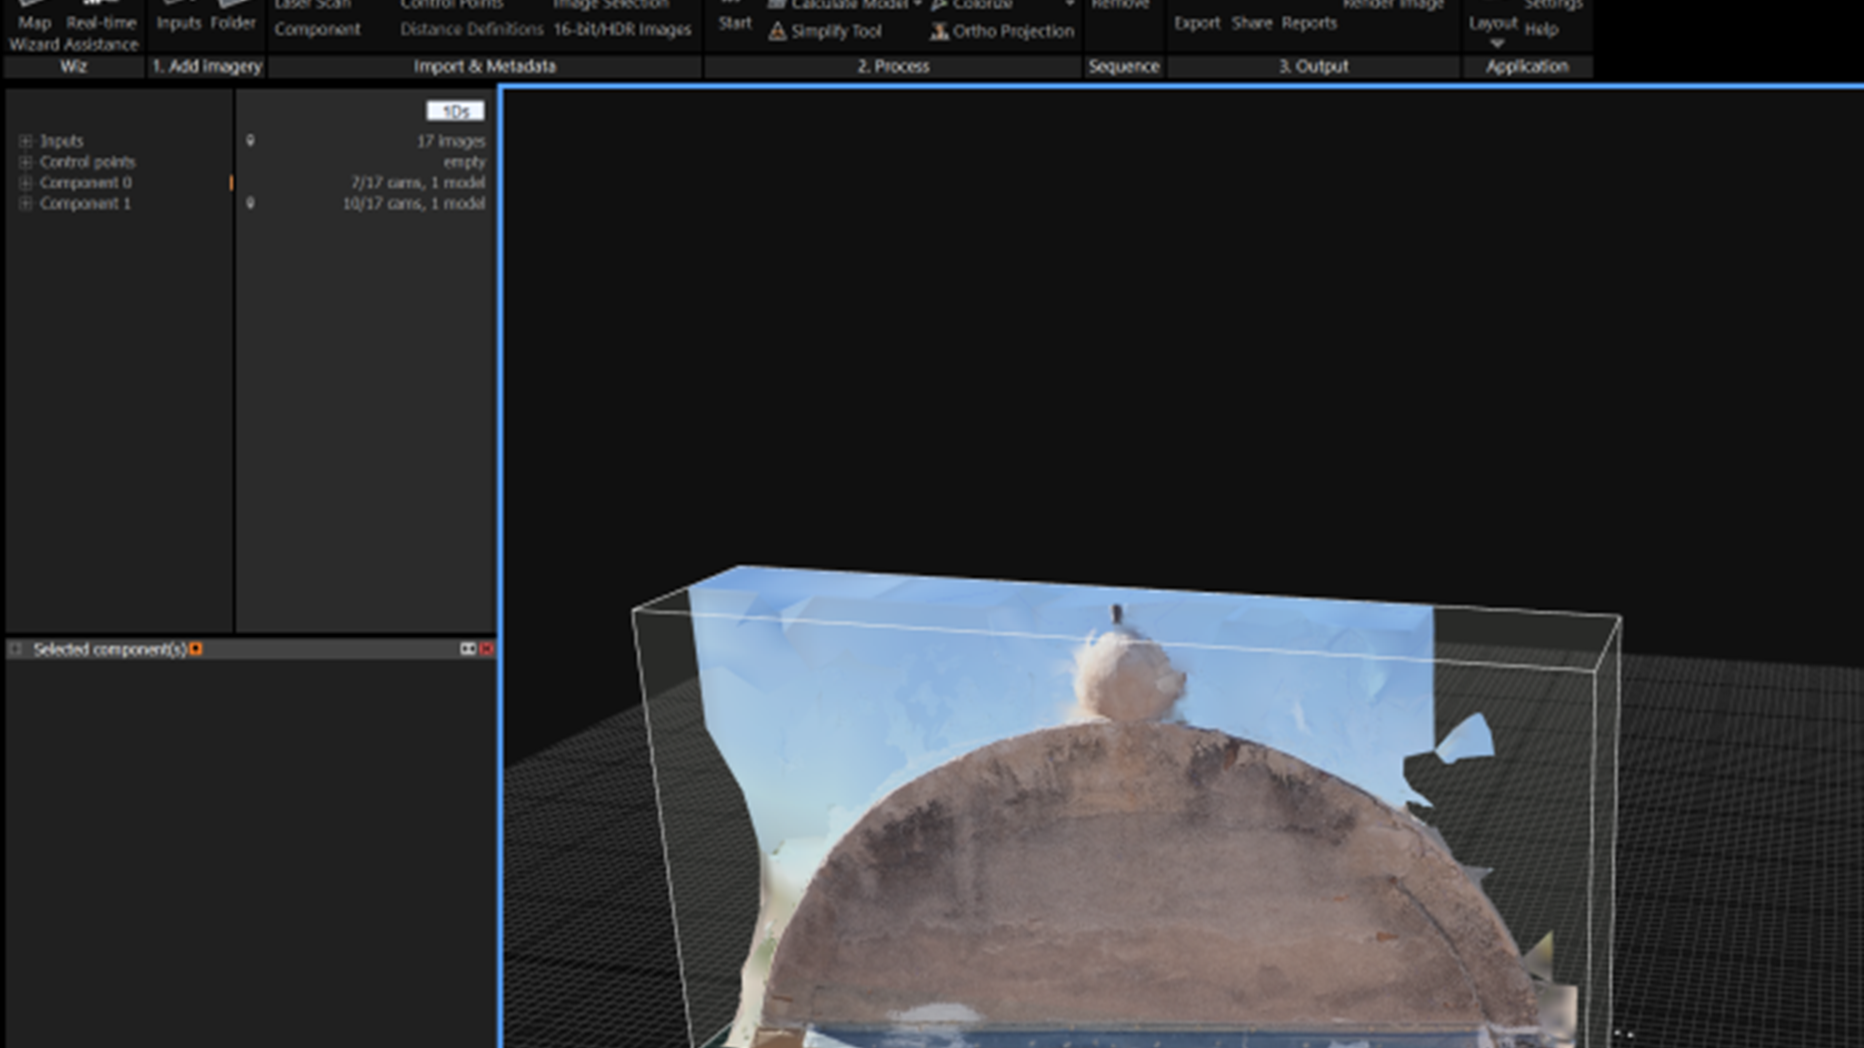This screenshot has height=1048, width=1864.
Task: Import images with the Folder icon
Action: point(236,18)
